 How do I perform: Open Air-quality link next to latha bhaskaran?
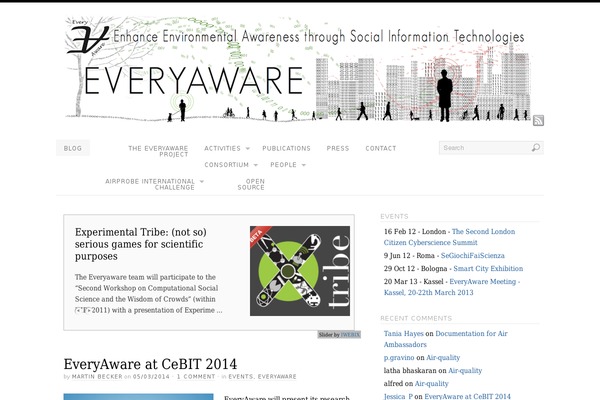[465, 371]
